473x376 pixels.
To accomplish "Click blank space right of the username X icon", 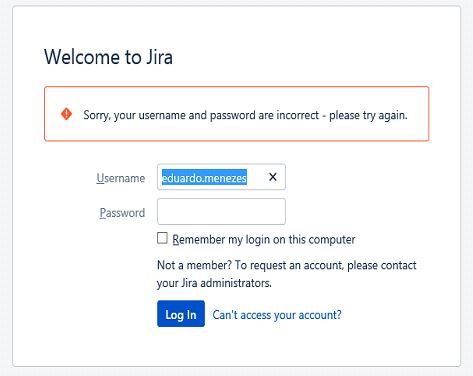I will [281, 177].
